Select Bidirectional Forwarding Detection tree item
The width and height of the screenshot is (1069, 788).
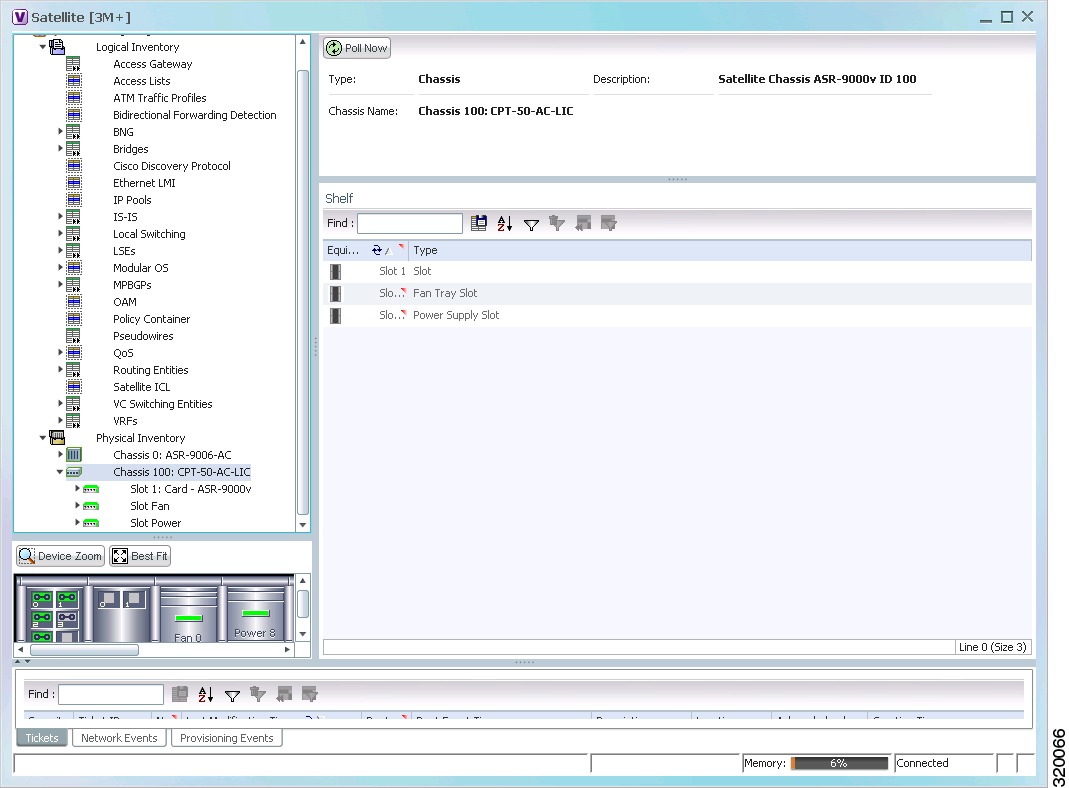tap(195, 115)
